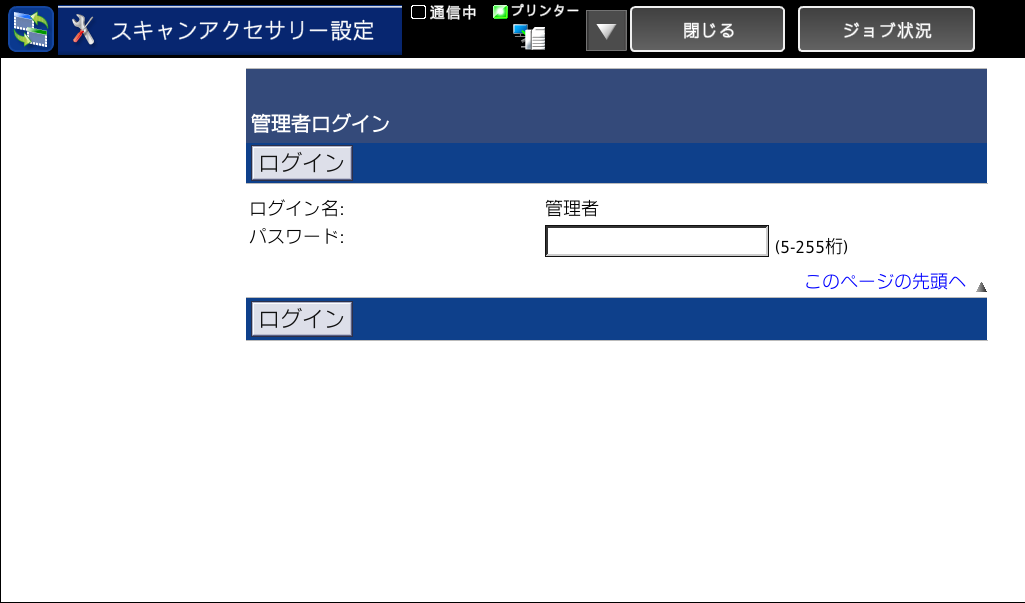Screen dimensions: 1025x603
Task: Jump to top via このページの先頭へ link
Action: pos(885,282)
